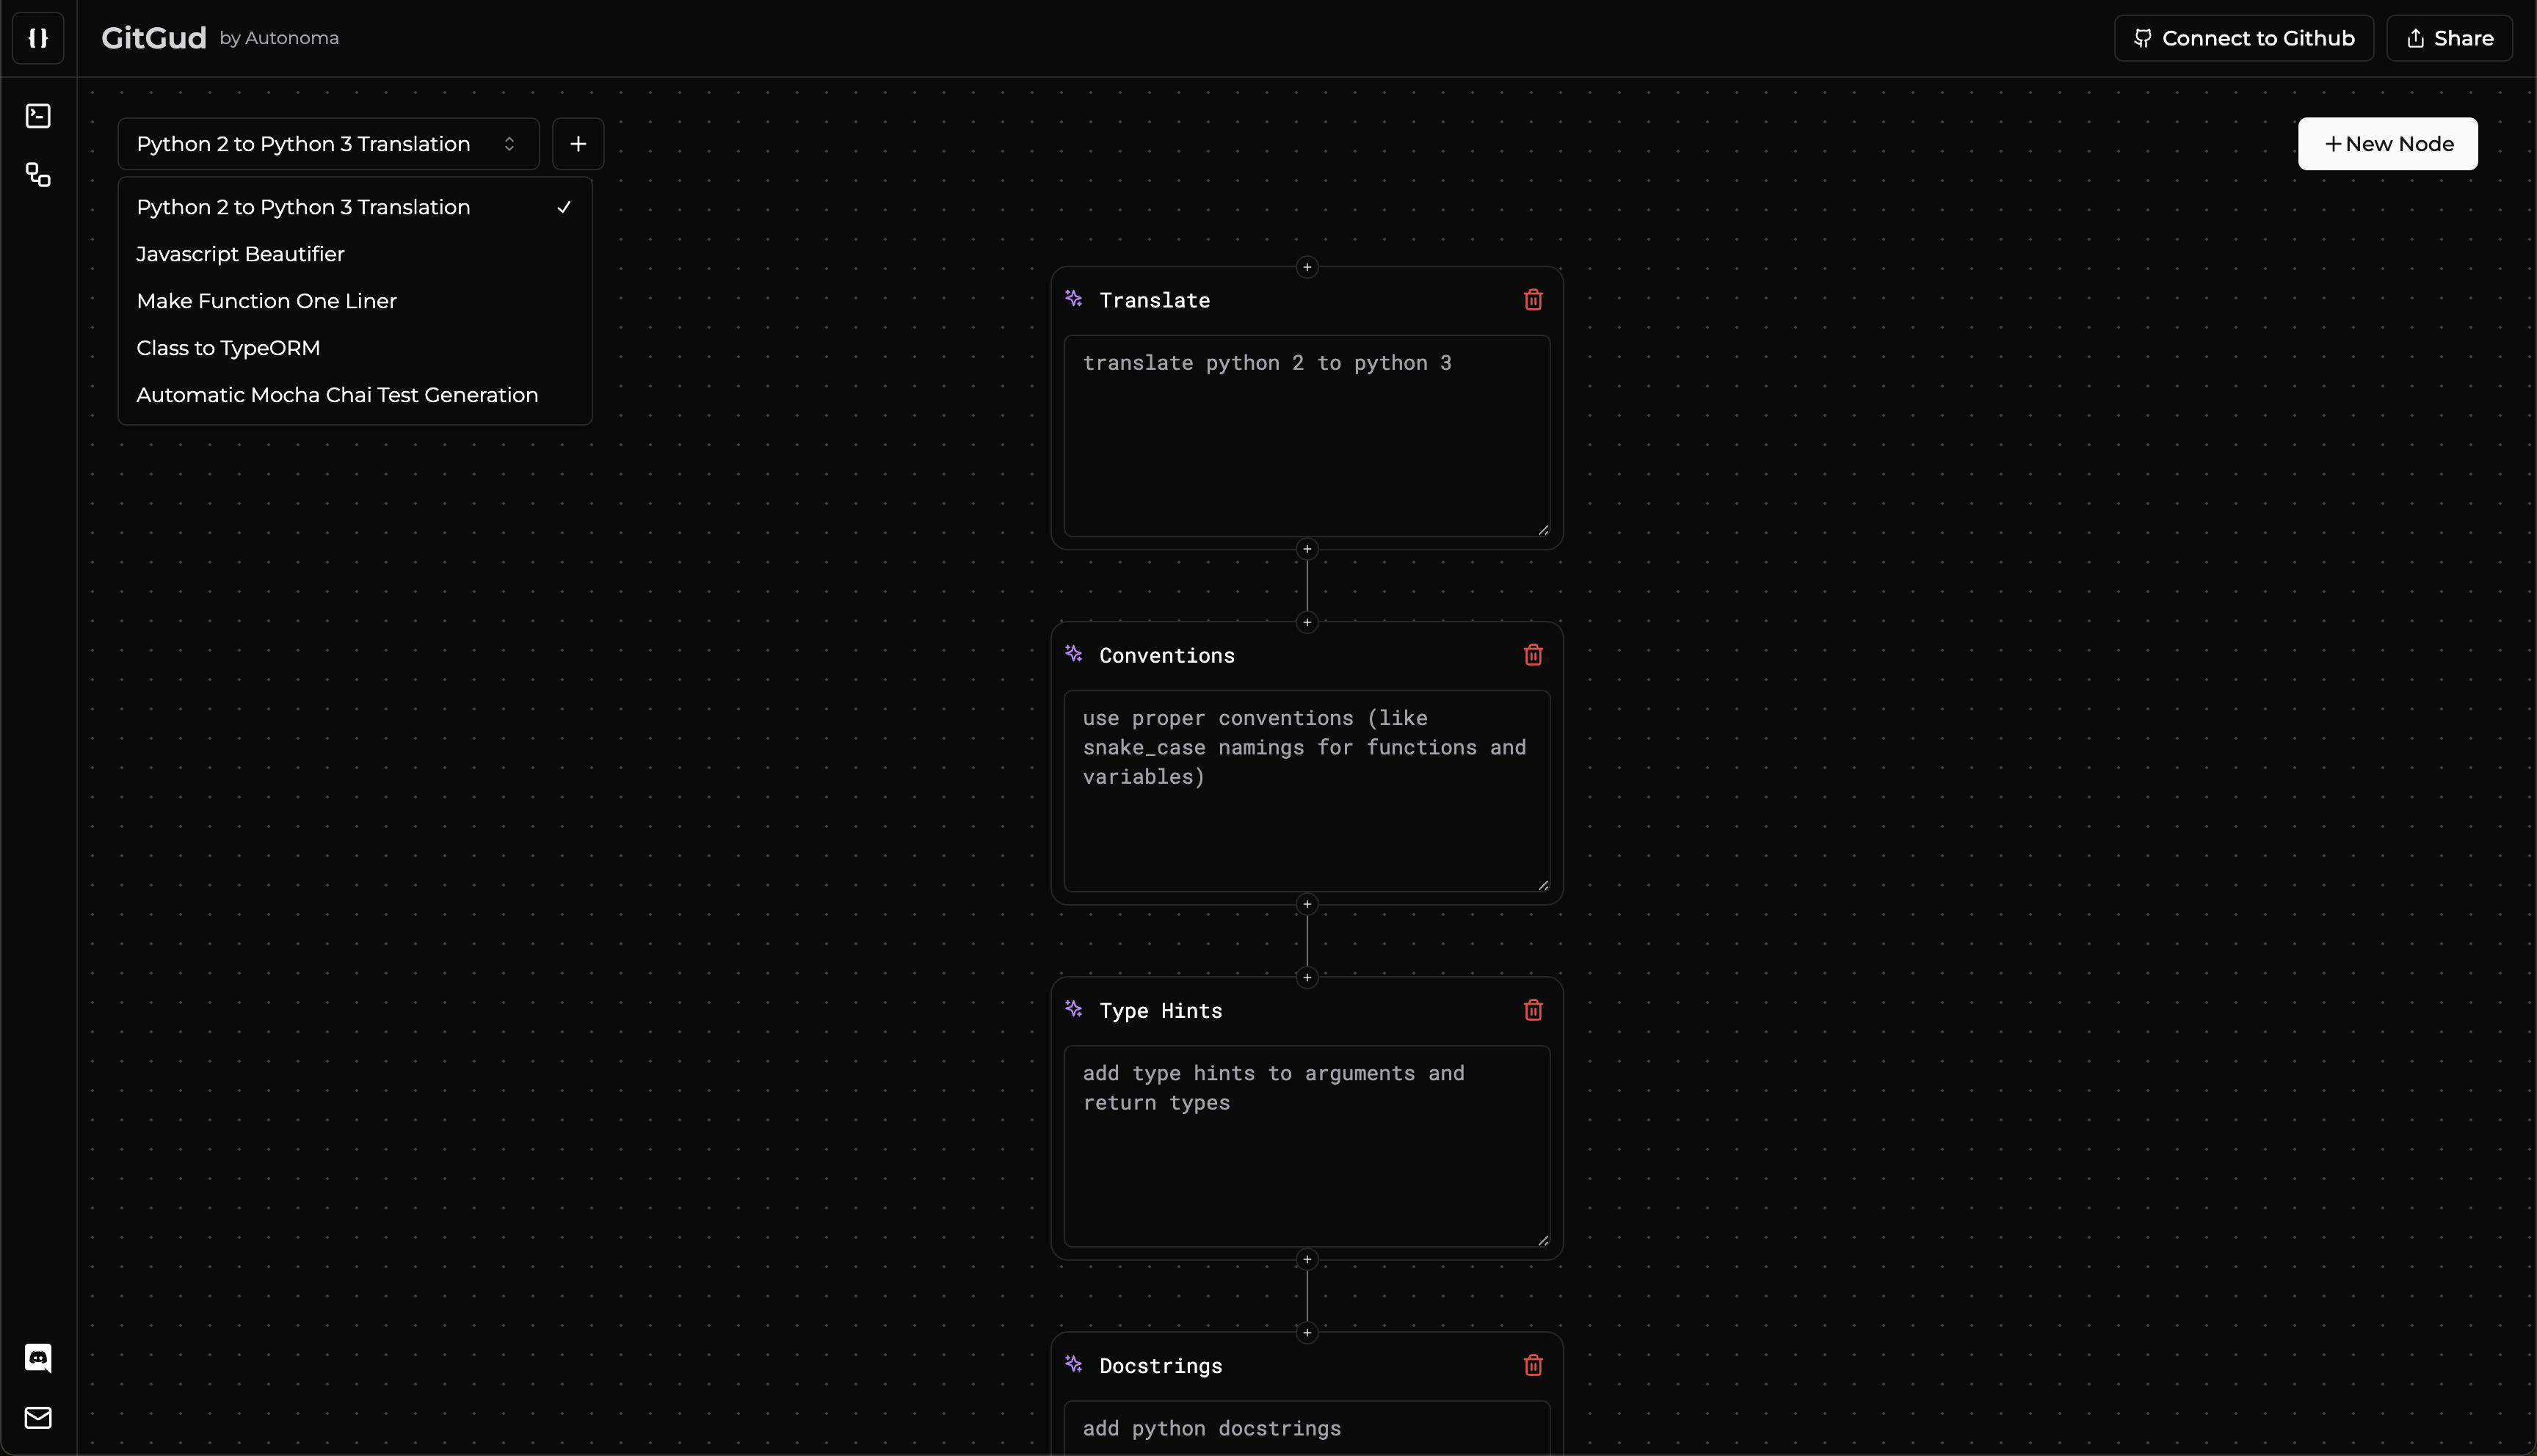Viewport: 2537px width, 1456px height.
Task: Click the mail envelope icon in sidebar
Action: (x=38, y=1417)
